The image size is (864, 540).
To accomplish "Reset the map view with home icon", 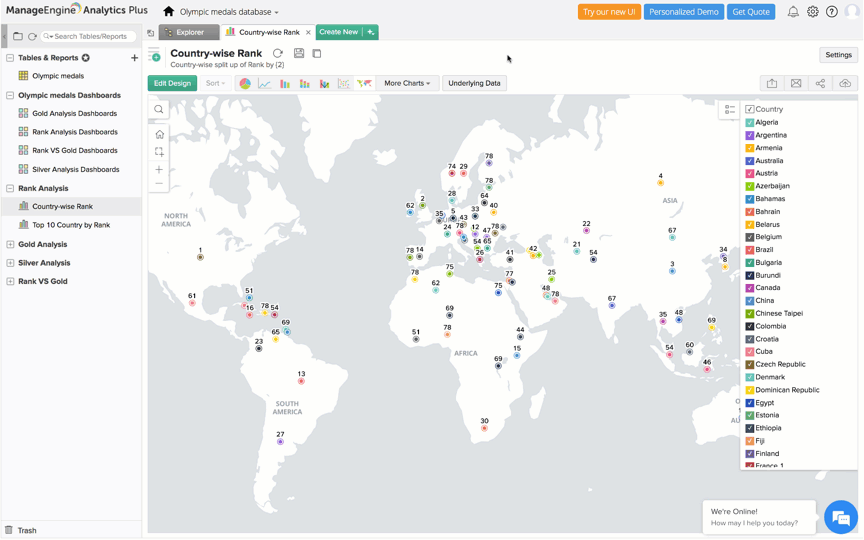I will 159,134.
